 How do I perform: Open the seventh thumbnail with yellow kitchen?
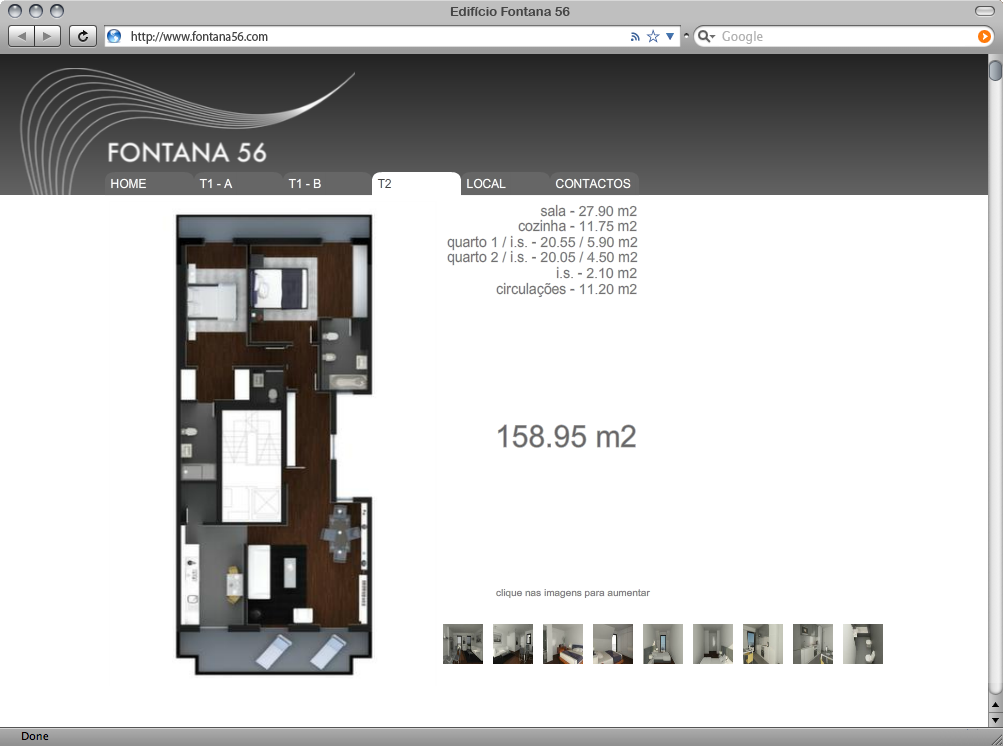(762, 644)
